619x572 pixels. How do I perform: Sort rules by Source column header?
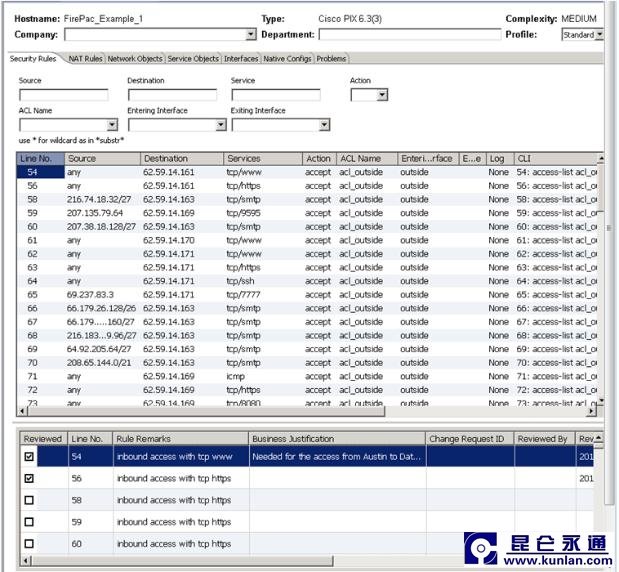pyautogui.click(x=102, y=159)
